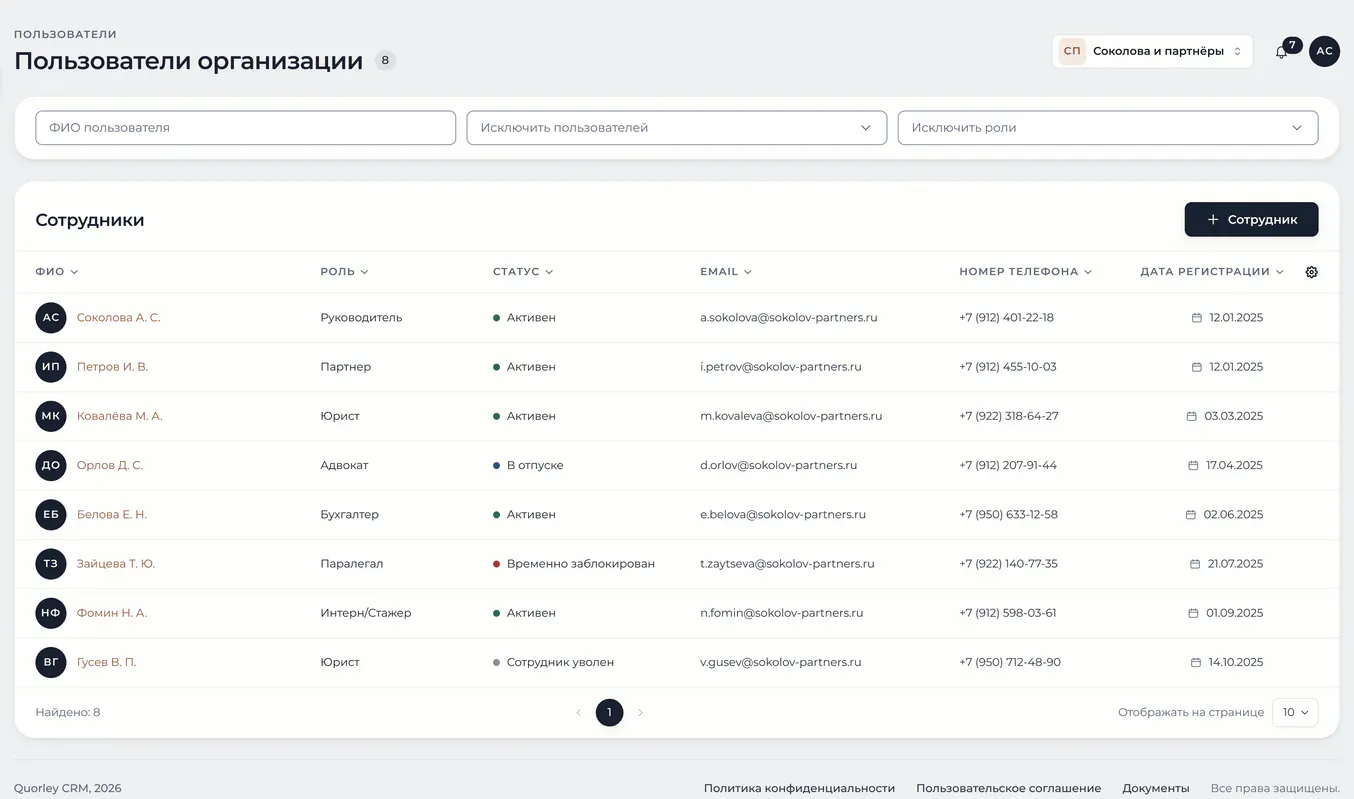Focus the ФИО пользователя search field
1354x799 pixels.
click(246, 128)
